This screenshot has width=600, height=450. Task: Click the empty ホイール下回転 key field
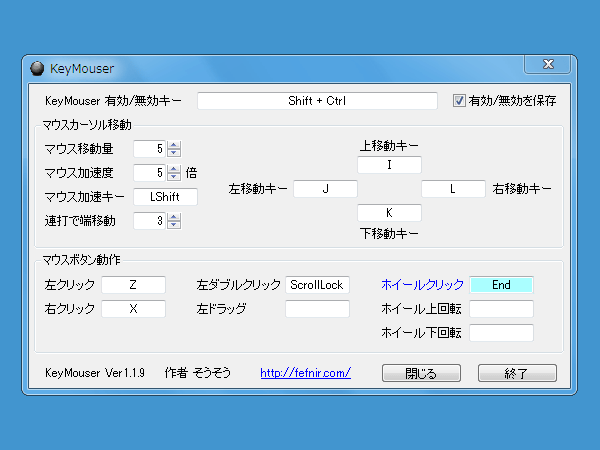coord(501,333)
